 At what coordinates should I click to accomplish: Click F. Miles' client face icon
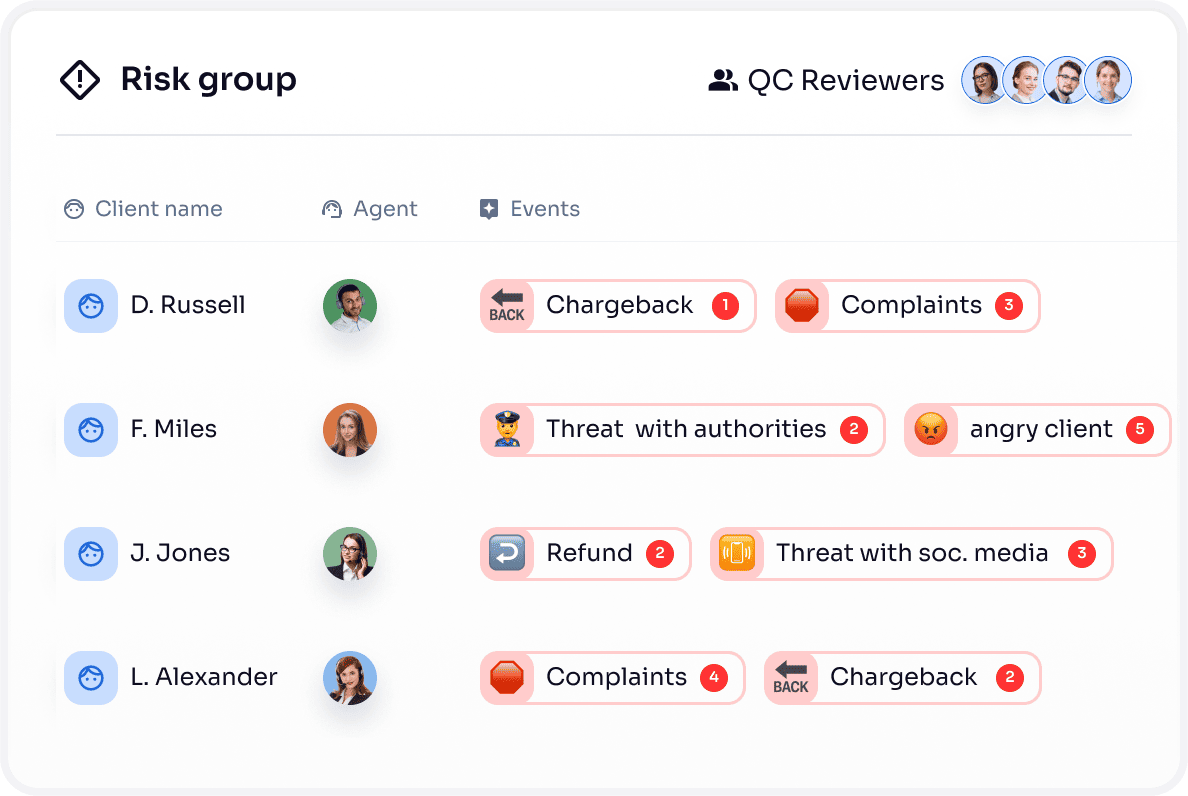tap(91, 430)
